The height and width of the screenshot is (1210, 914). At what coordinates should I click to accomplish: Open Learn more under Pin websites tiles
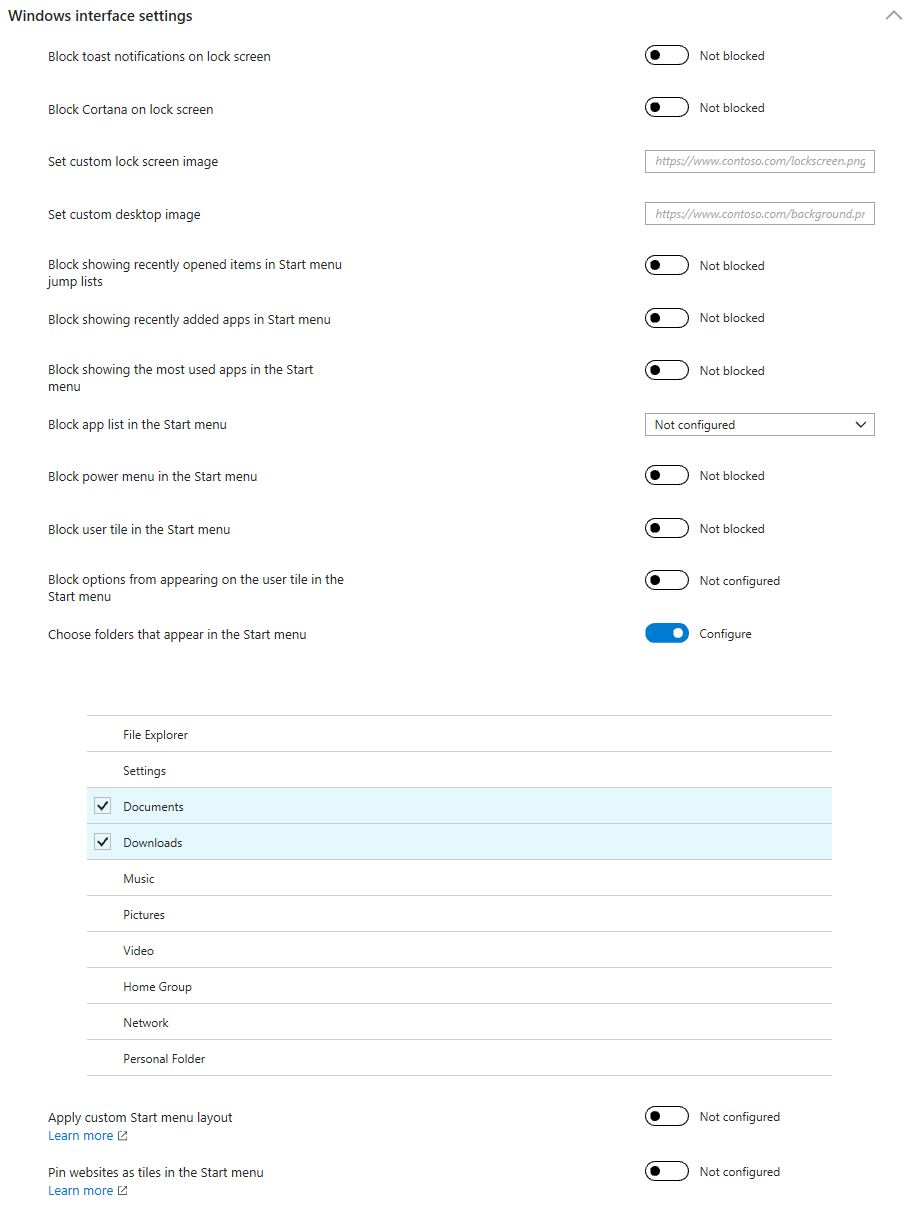click(80, 1190)
